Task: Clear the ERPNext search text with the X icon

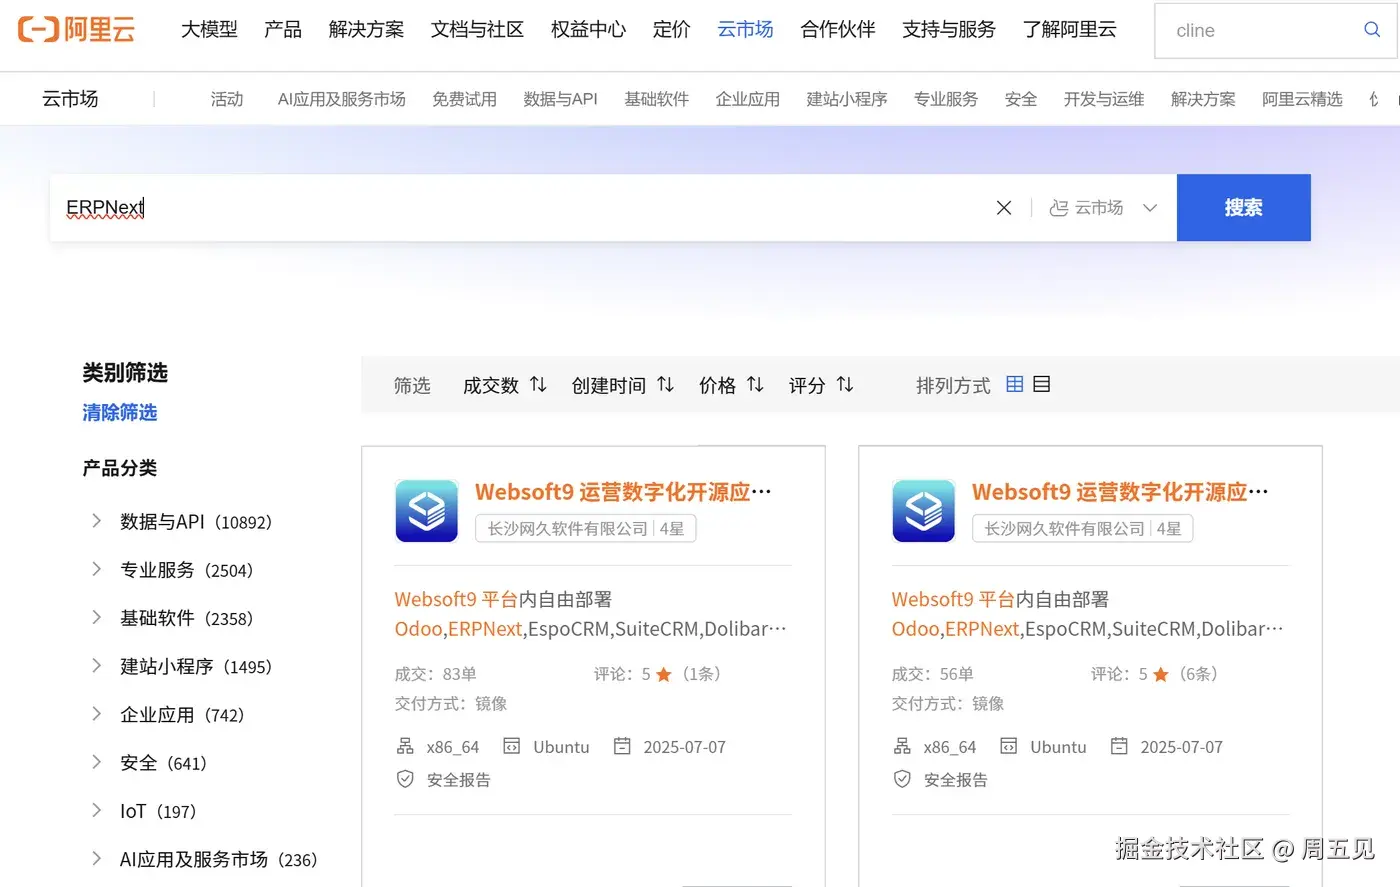Action: pos(1004,208)
